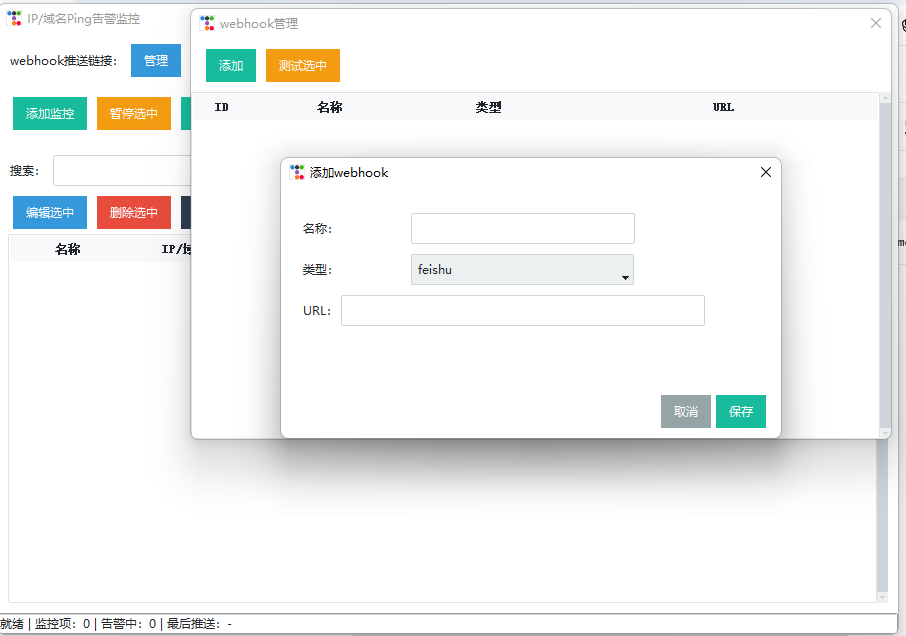Click the 添加监控 button
This screenshot has width=906, height=636.
pyautogui.click(x=50, y=114)
